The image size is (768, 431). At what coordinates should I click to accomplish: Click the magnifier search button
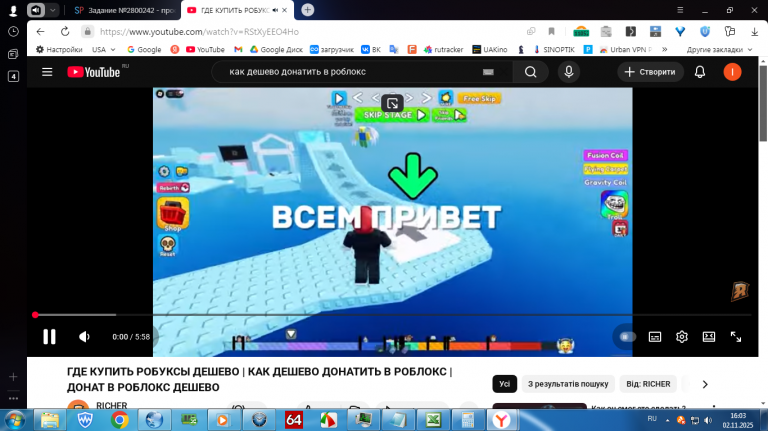click(530, 72)
